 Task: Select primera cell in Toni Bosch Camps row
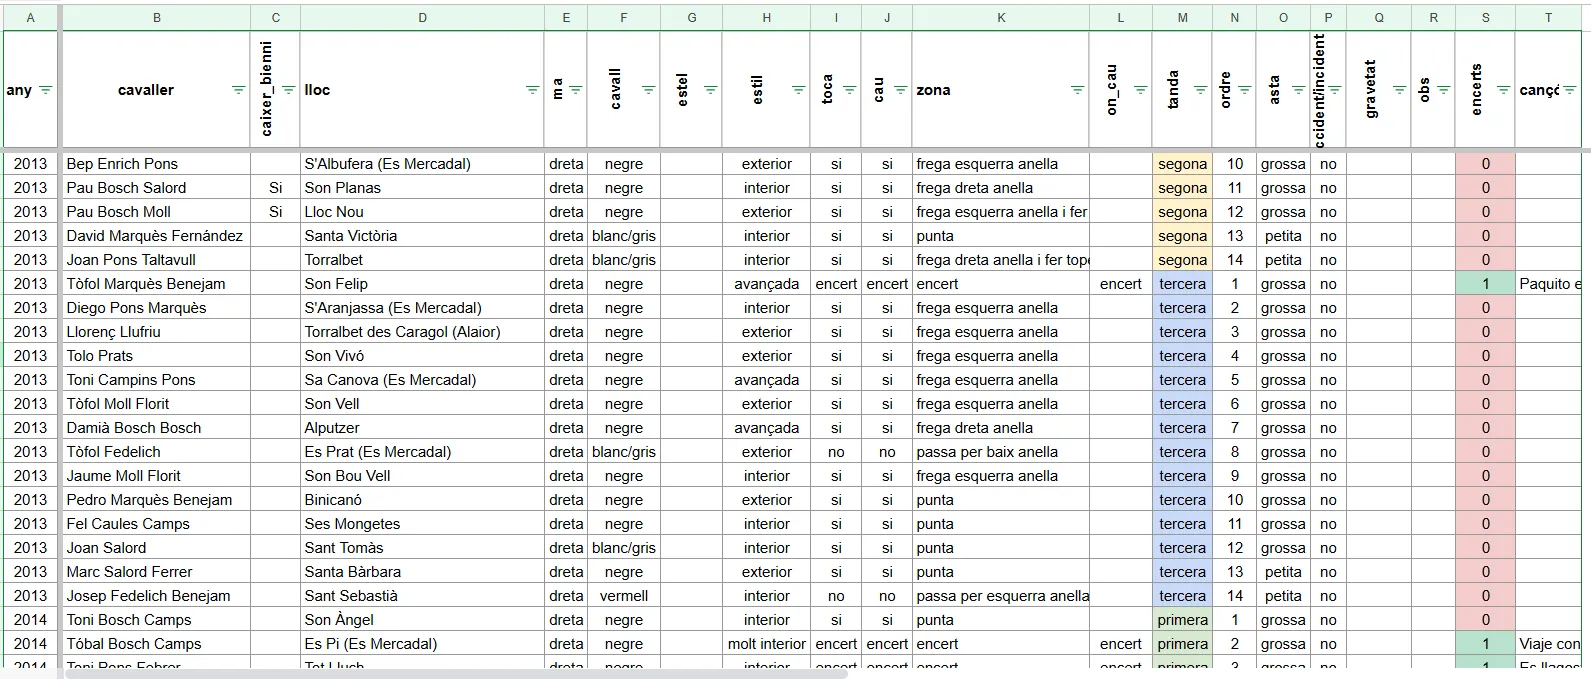tap(1182, 620)
